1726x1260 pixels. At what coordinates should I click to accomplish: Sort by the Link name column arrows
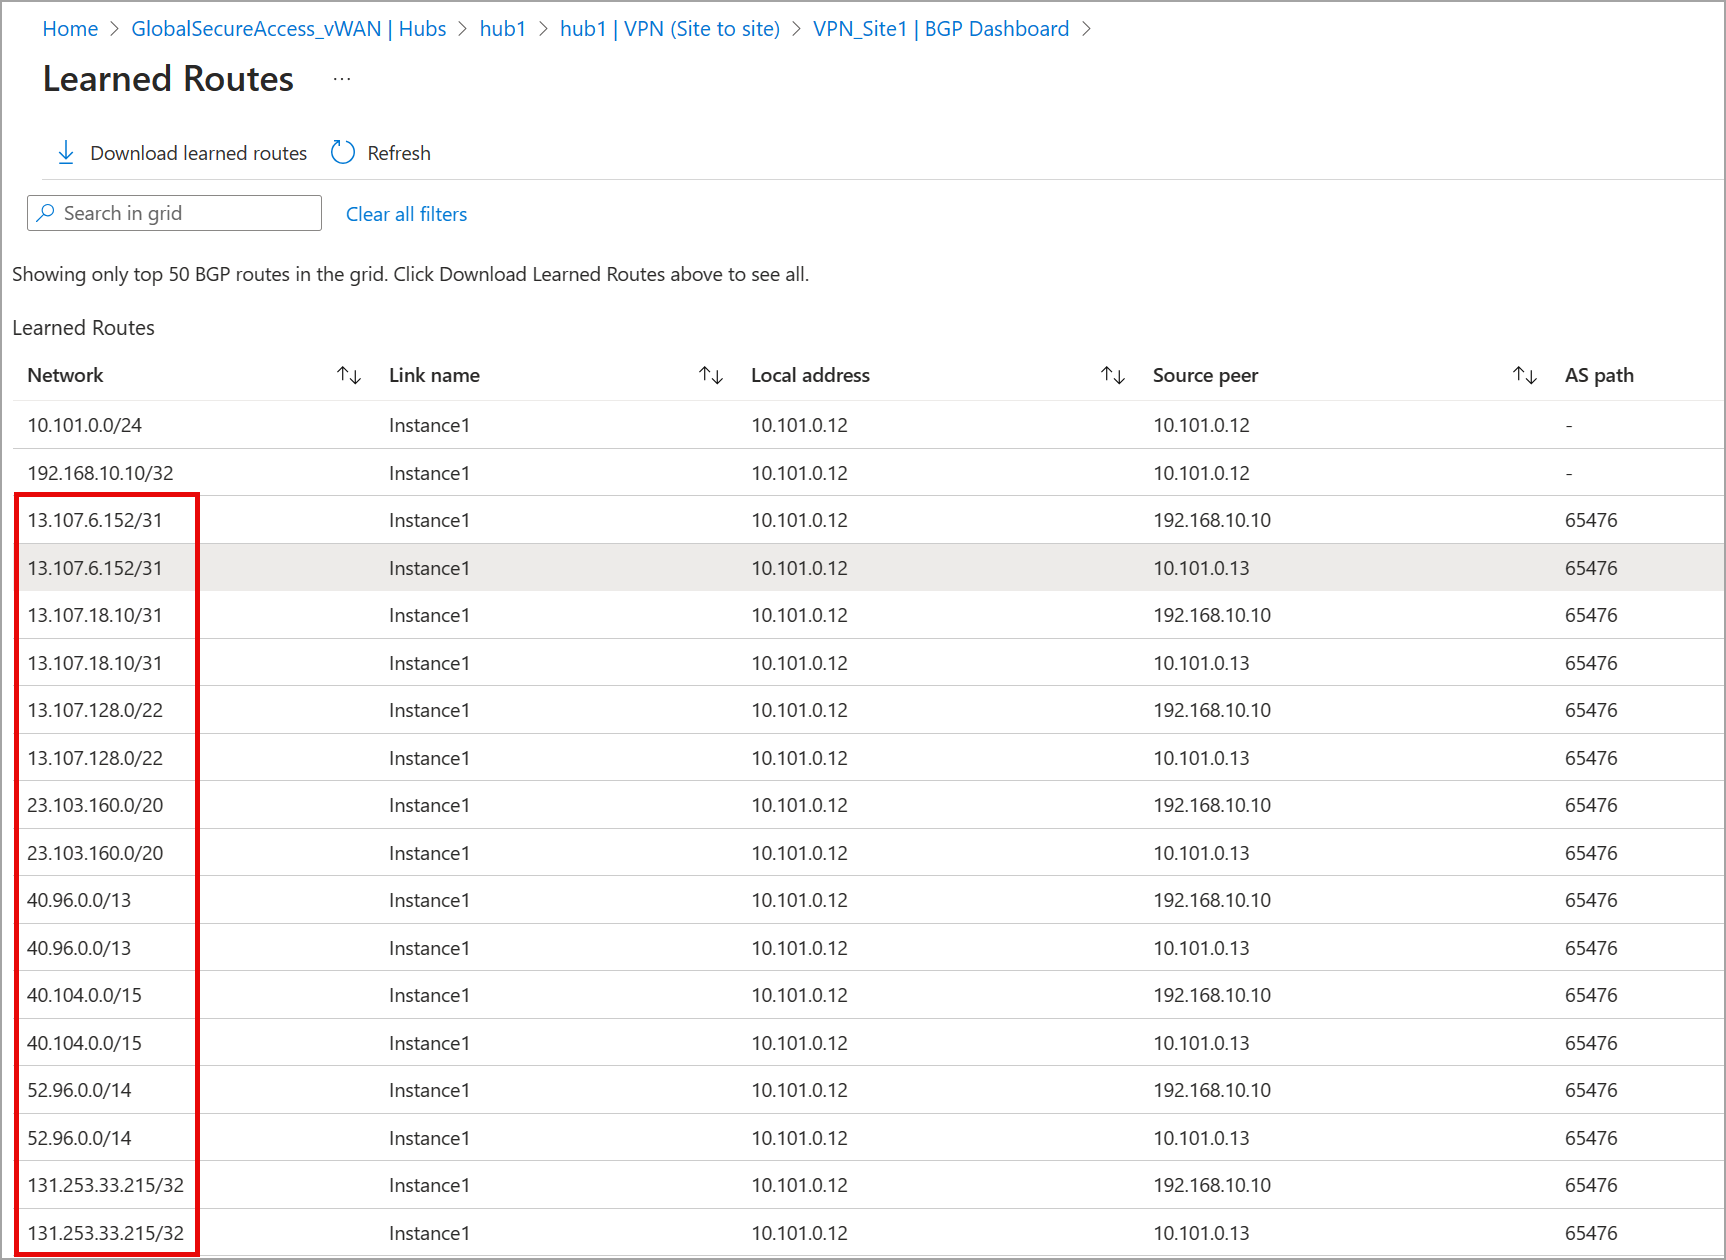(711, 375)
